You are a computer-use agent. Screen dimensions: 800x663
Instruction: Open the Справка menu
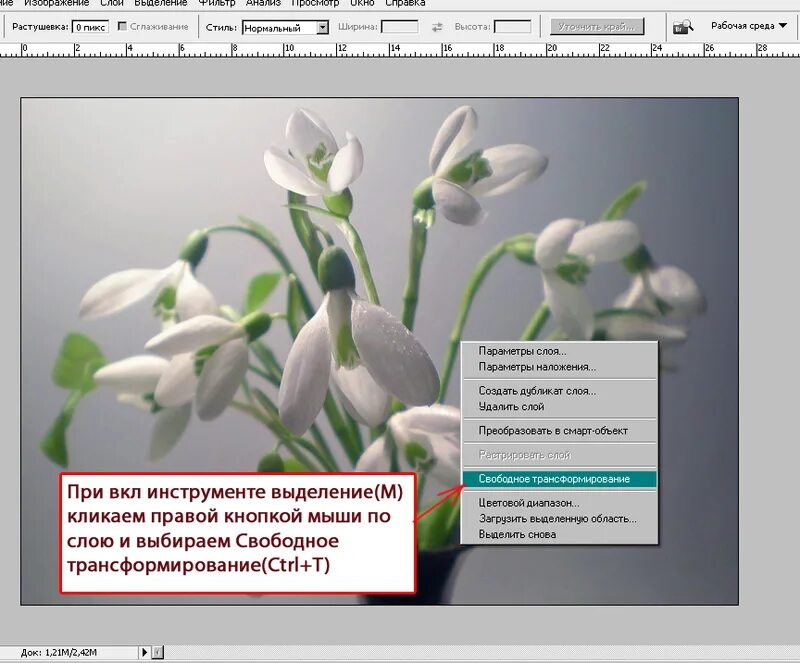tap(406, 3)
